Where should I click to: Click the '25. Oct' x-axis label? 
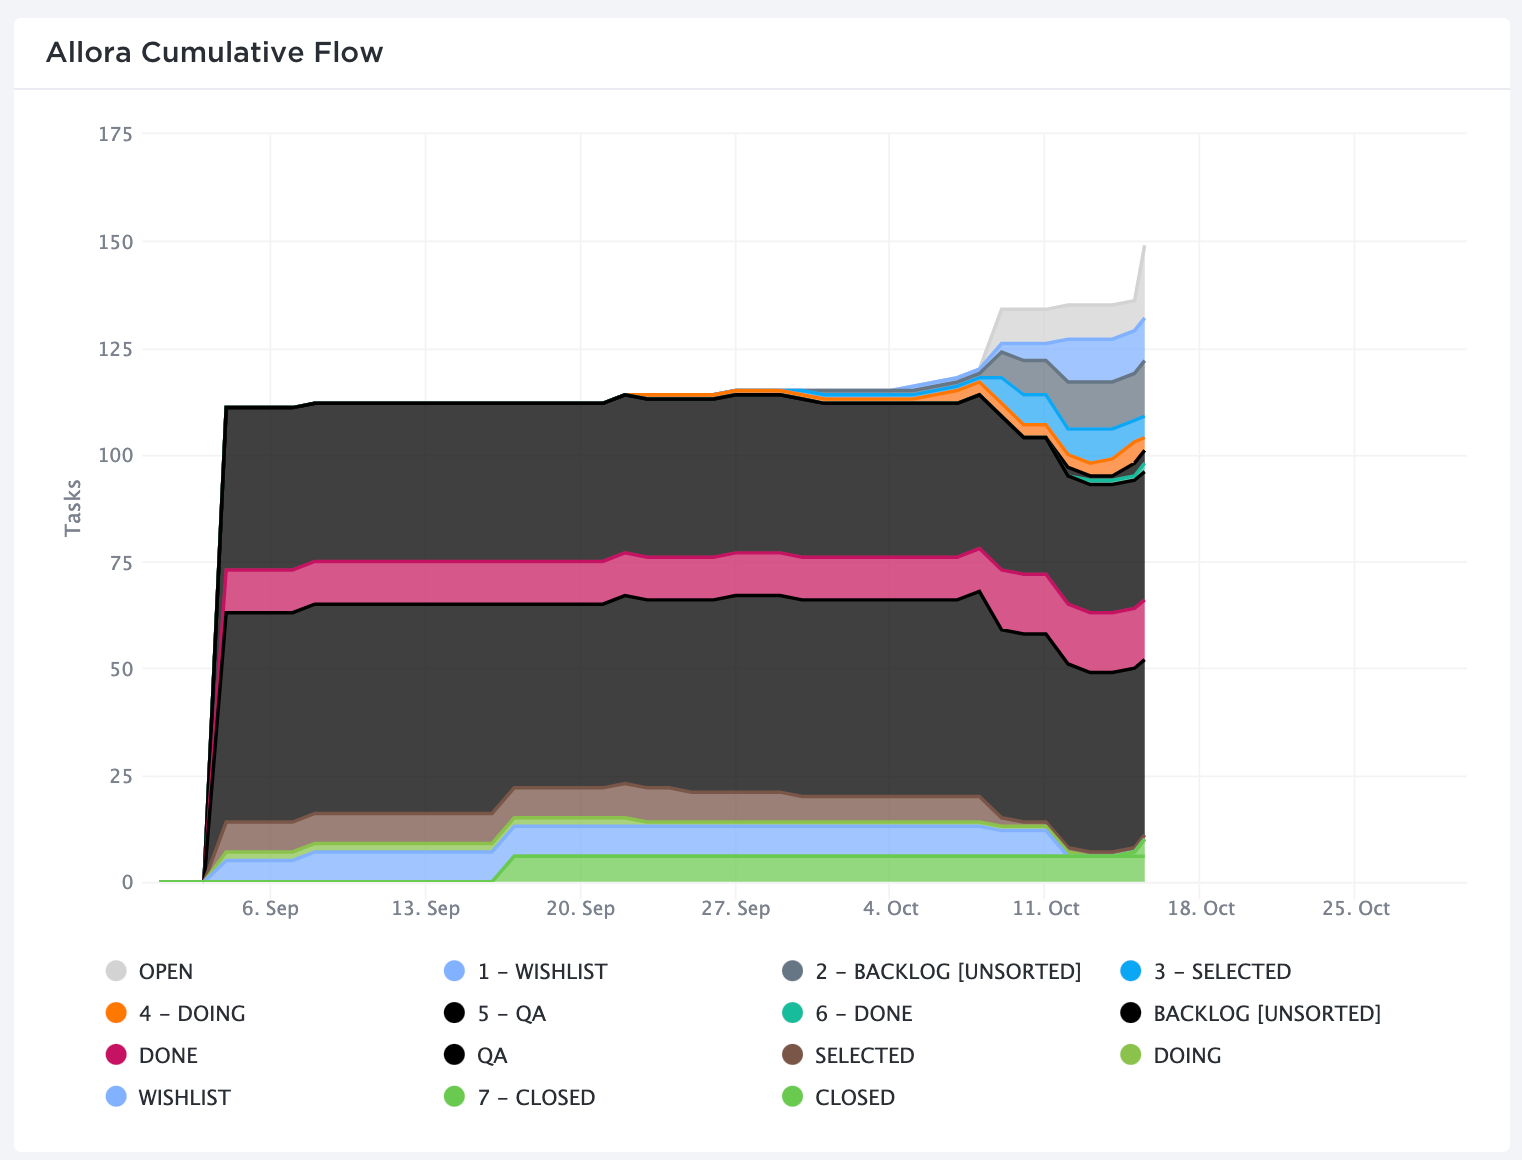click(1355, 908)
